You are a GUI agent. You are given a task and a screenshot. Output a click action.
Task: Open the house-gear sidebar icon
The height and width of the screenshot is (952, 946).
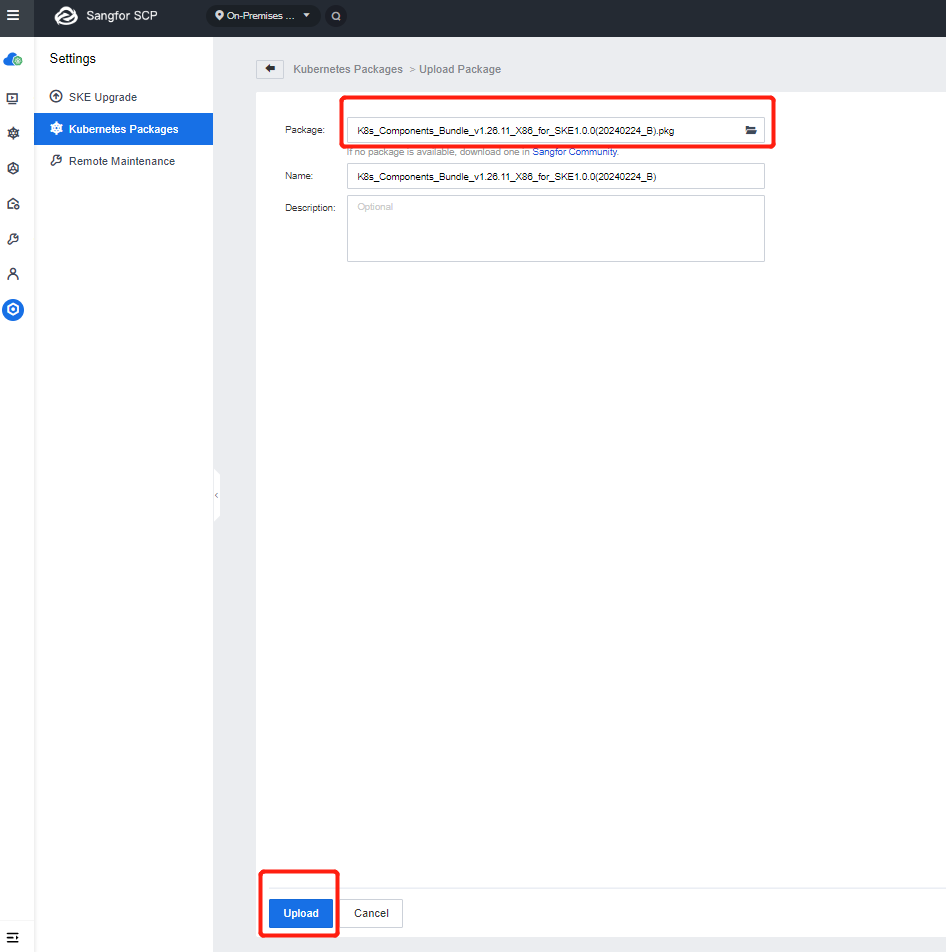pyautogui.click(x=13, y=203)
